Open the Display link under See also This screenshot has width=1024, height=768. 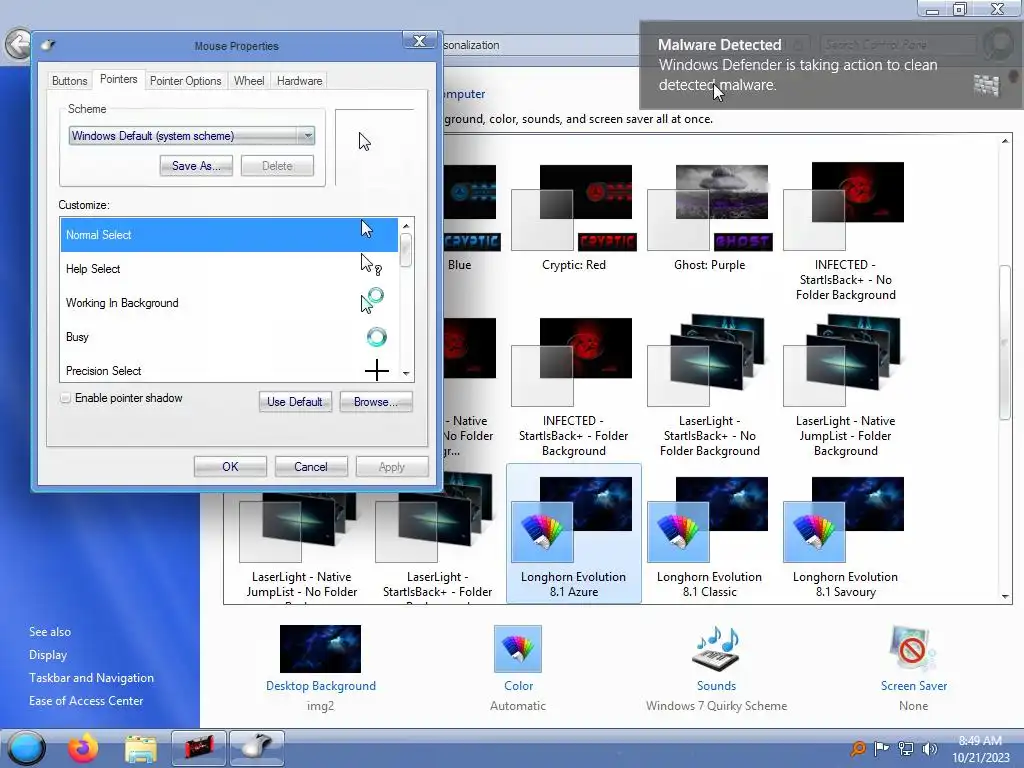tap(48, 654)
